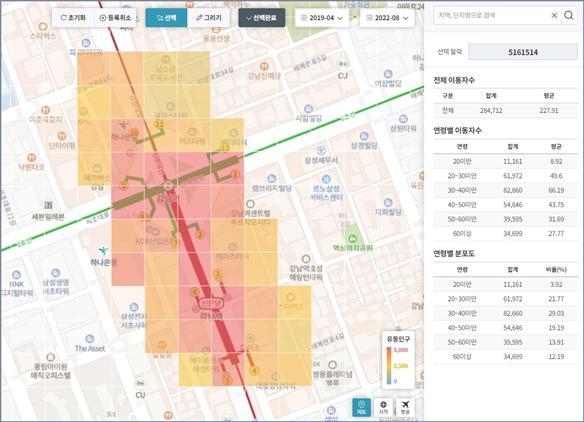Switch to the aerial airplane view icon
The height and width of the screenshot is (422, 584).
click(x=405, y=407)
